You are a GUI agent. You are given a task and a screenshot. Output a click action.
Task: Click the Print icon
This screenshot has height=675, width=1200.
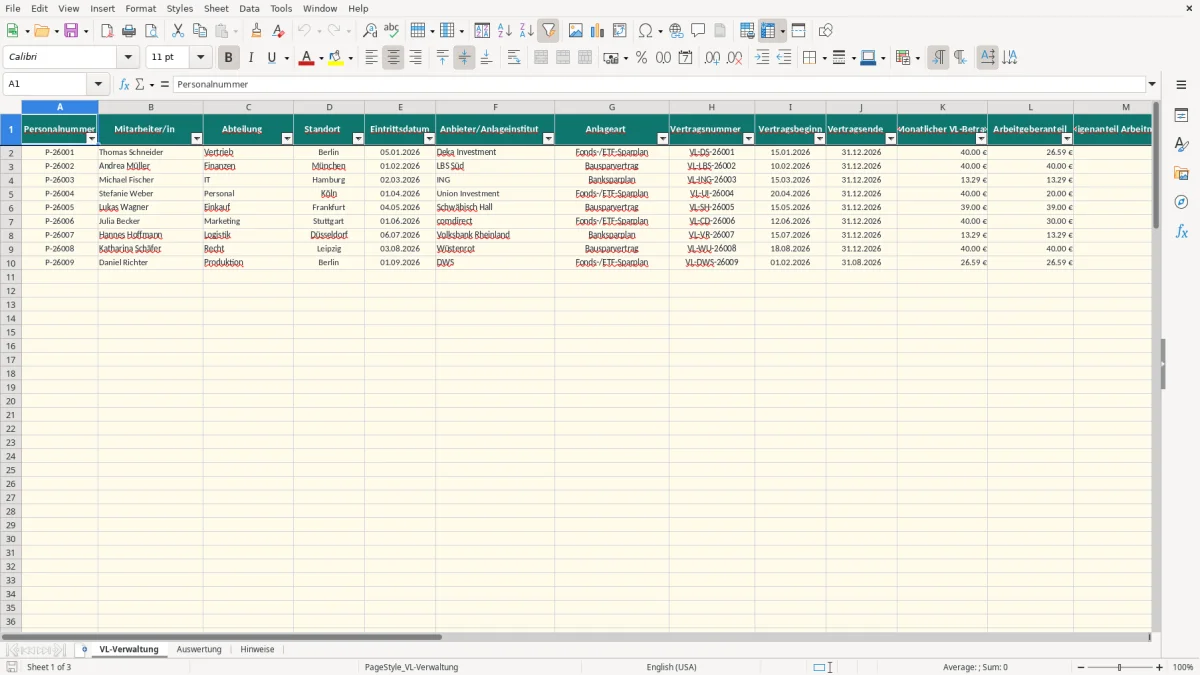129,31
